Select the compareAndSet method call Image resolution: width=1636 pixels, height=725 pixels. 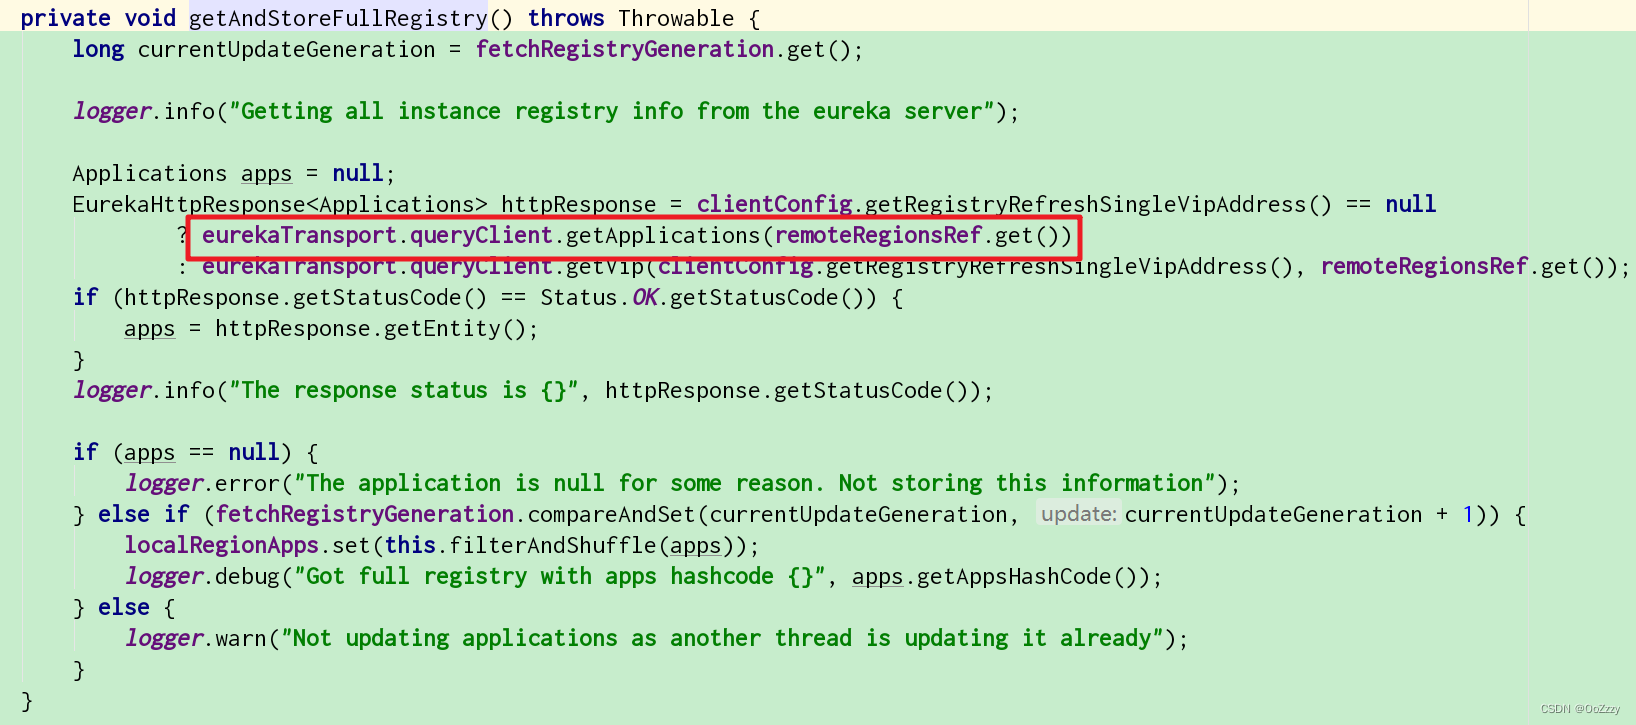(612, 514)
